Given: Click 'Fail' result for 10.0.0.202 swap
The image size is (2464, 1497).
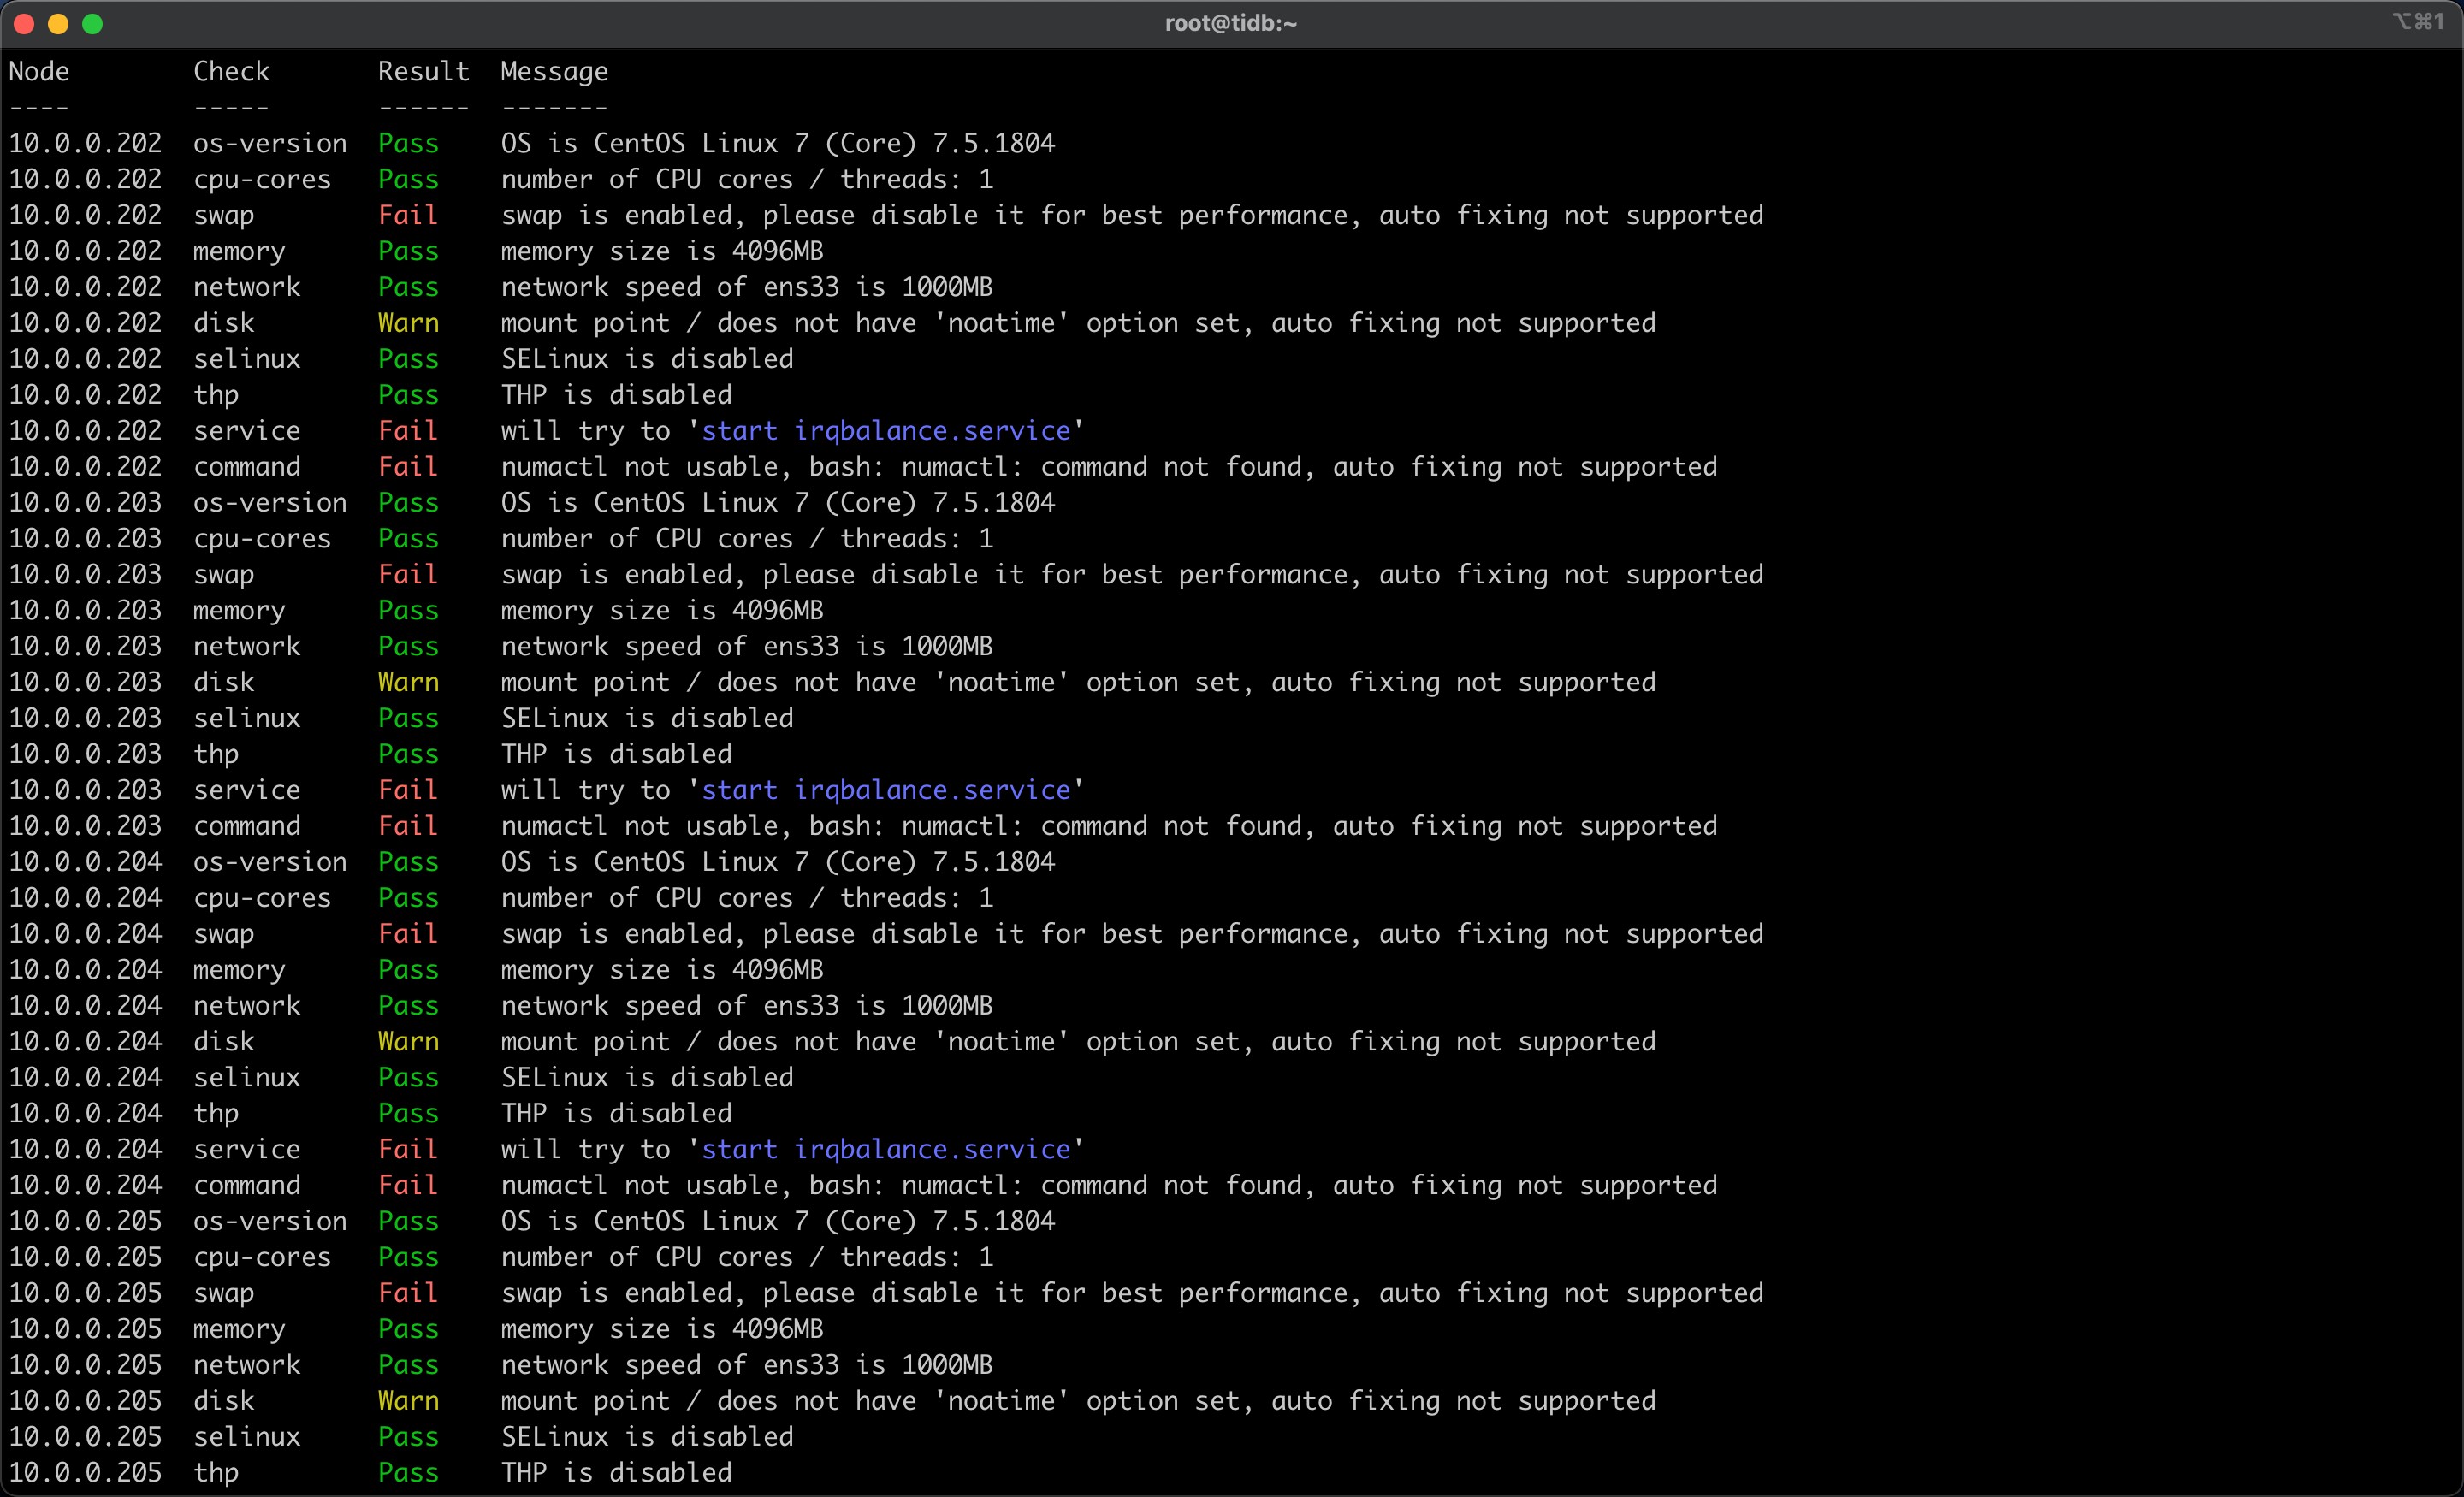Looking at the screenshot, I should (x=408, y=216).
